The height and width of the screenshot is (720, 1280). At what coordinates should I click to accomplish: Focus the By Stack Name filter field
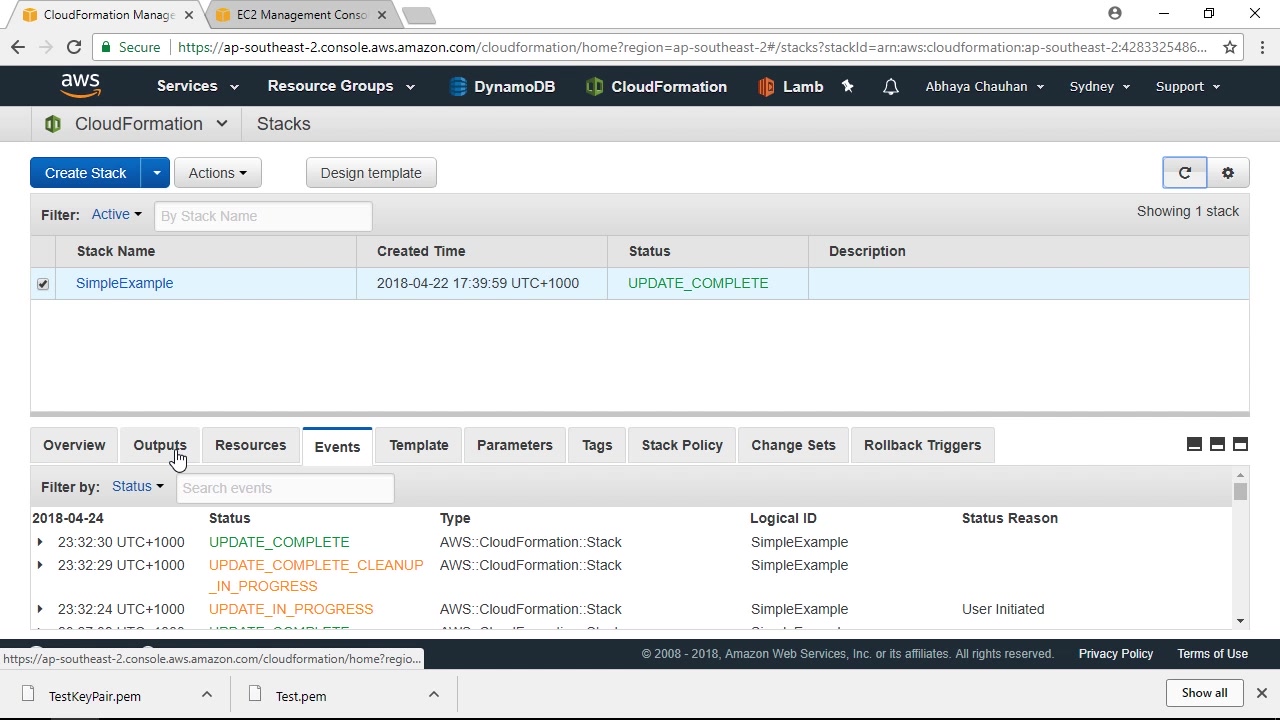[x=263, y=216]
